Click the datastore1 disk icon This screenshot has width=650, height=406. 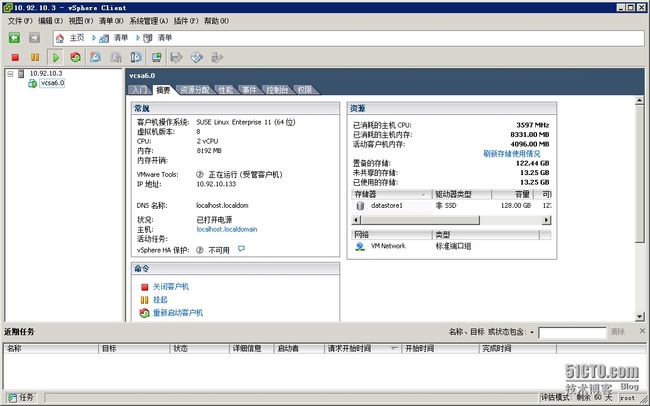coord(360,206)
